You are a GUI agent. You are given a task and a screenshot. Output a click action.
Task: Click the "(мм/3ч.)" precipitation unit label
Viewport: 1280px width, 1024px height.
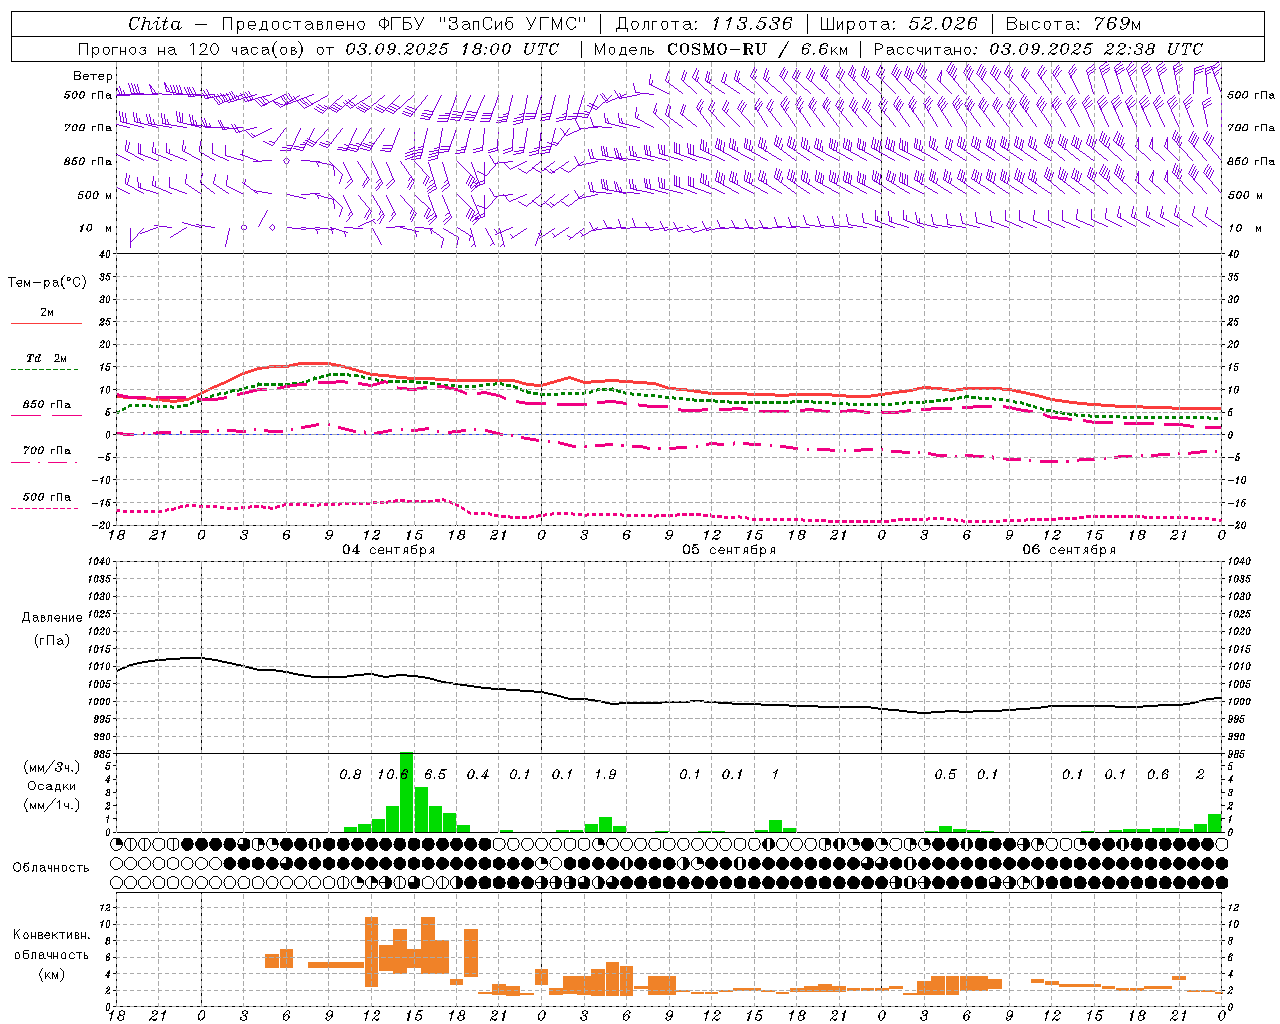[52, 767]
